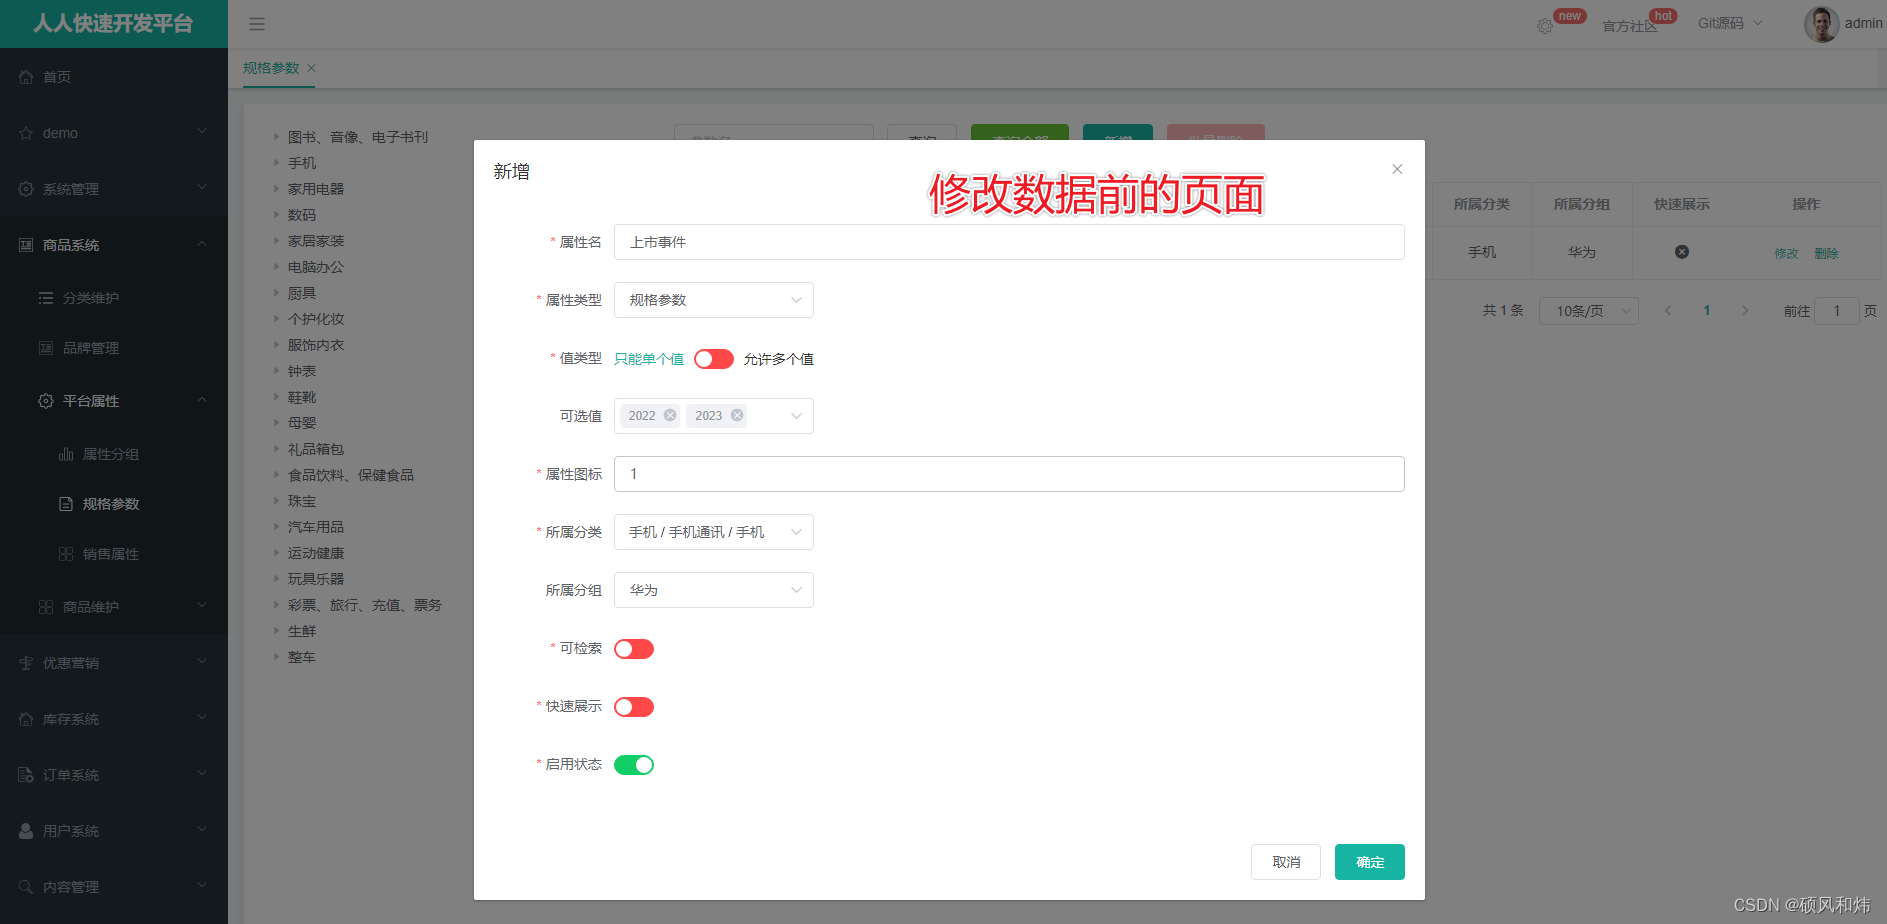This screenshot has height=924, width=1887.
Task: Toggle the 启用状态 switch off
Action: coord(634,765)
